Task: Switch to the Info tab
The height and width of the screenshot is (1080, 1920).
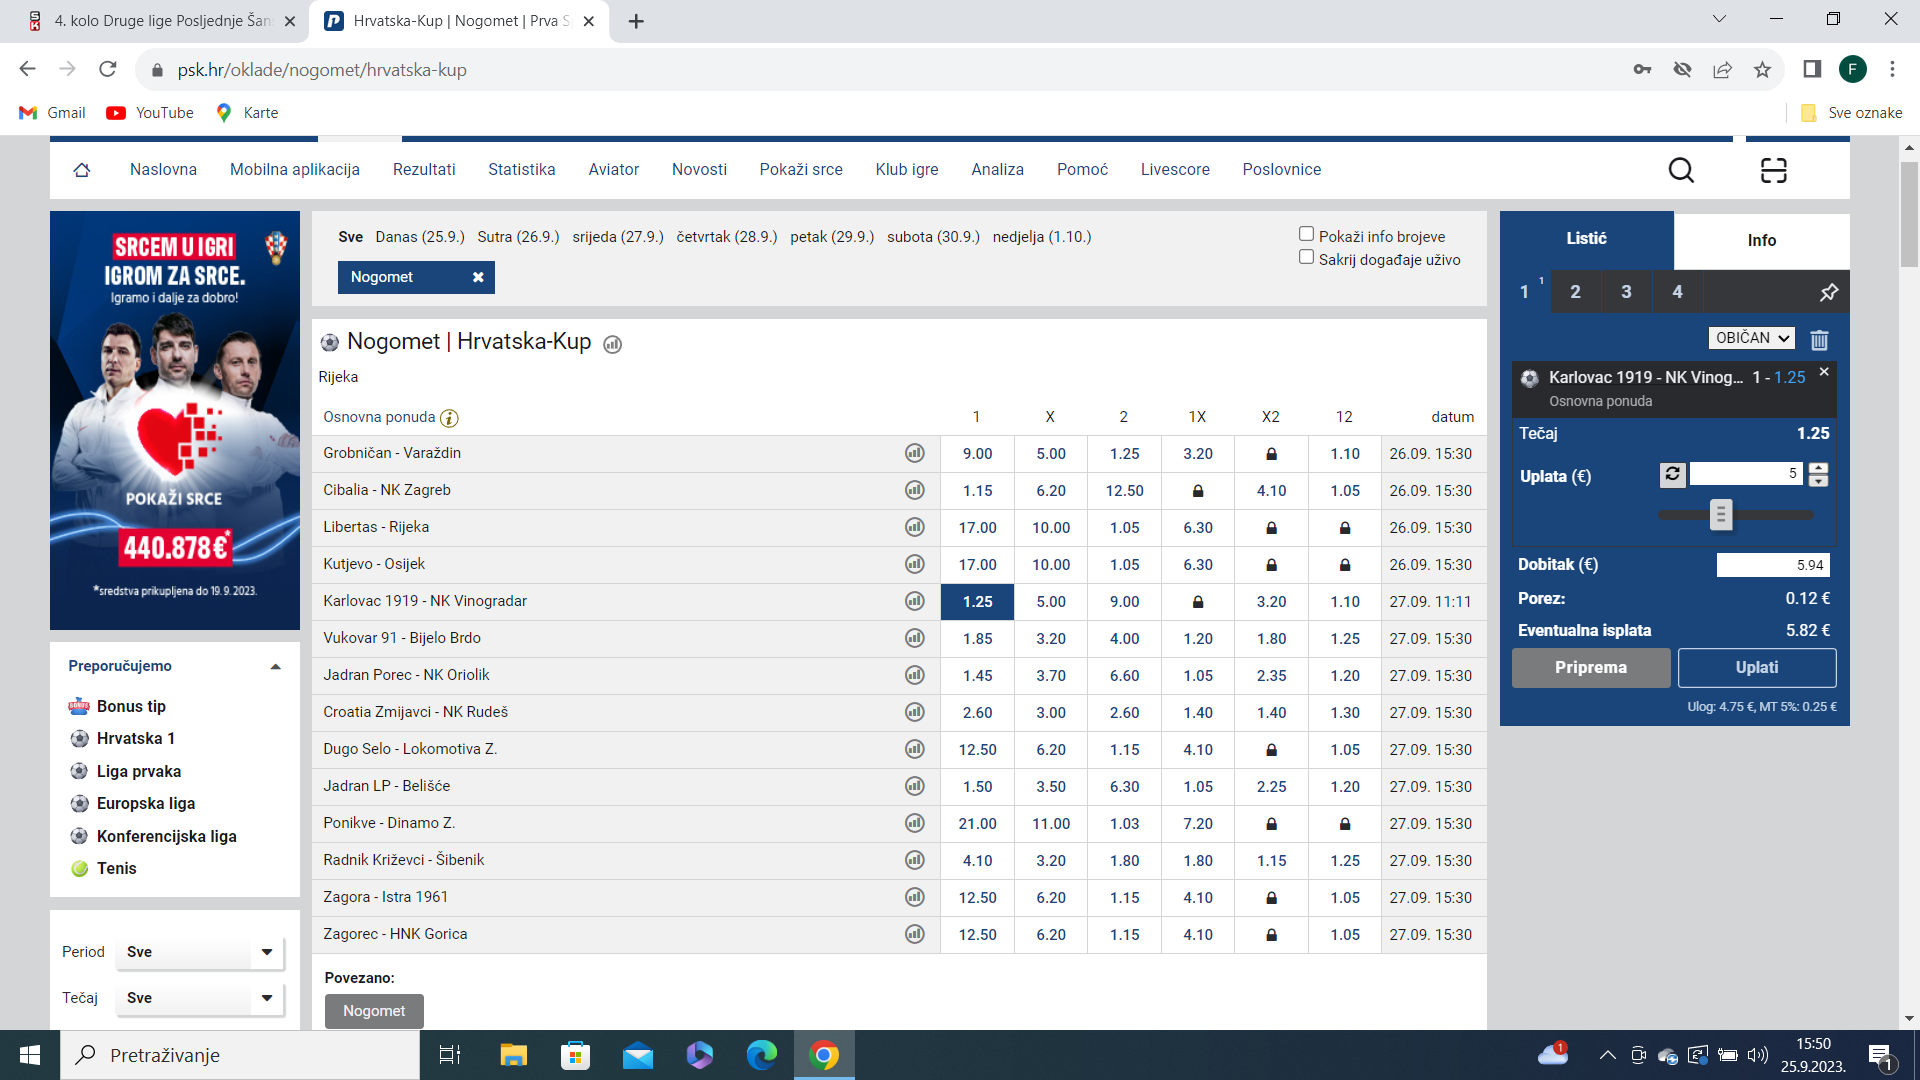Action: (x=1761, y=240)
